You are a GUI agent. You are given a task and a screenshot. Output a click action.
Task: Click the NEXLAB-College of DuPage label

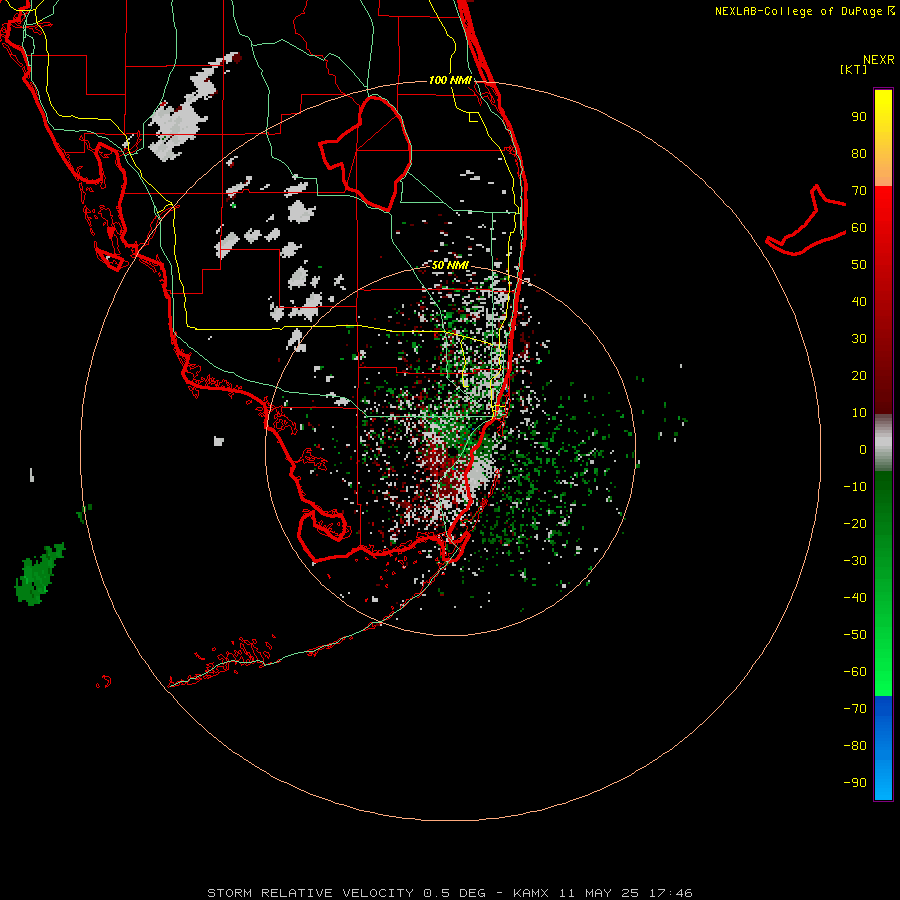point(801,11)
